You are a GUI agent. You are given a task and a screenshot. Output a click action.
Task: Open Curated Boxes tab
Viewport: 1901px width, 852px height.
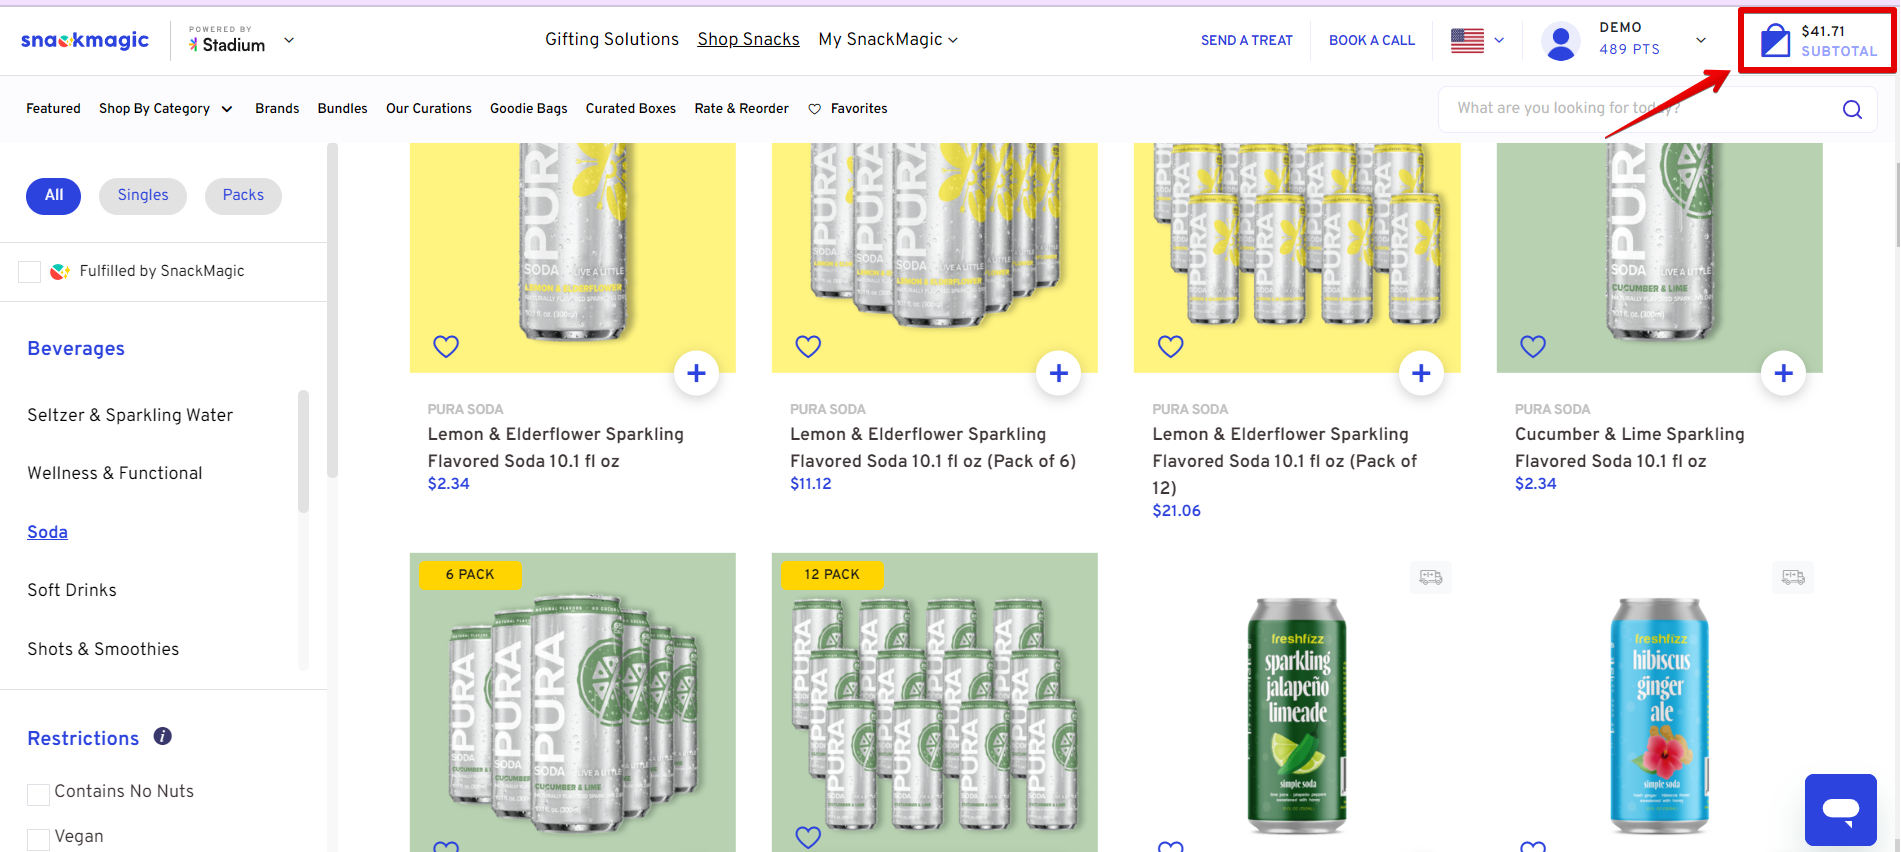click(x=631, y=108)
